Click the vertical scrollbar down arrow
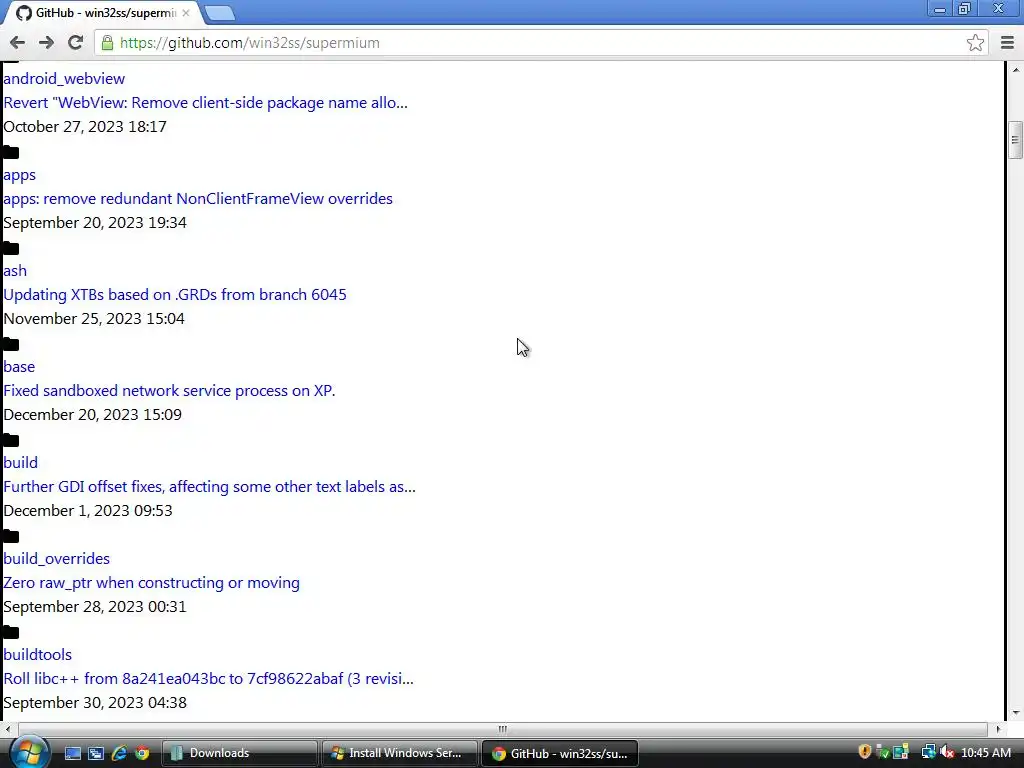 point(1014,713)
